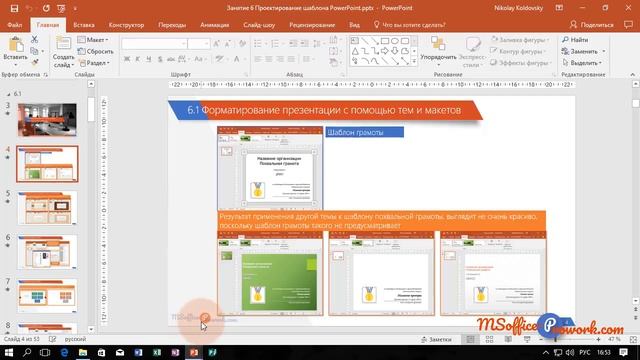Screen dimensions: 640x360
Task: Open the comments pane icon in the top right
Action: point(629,25)
